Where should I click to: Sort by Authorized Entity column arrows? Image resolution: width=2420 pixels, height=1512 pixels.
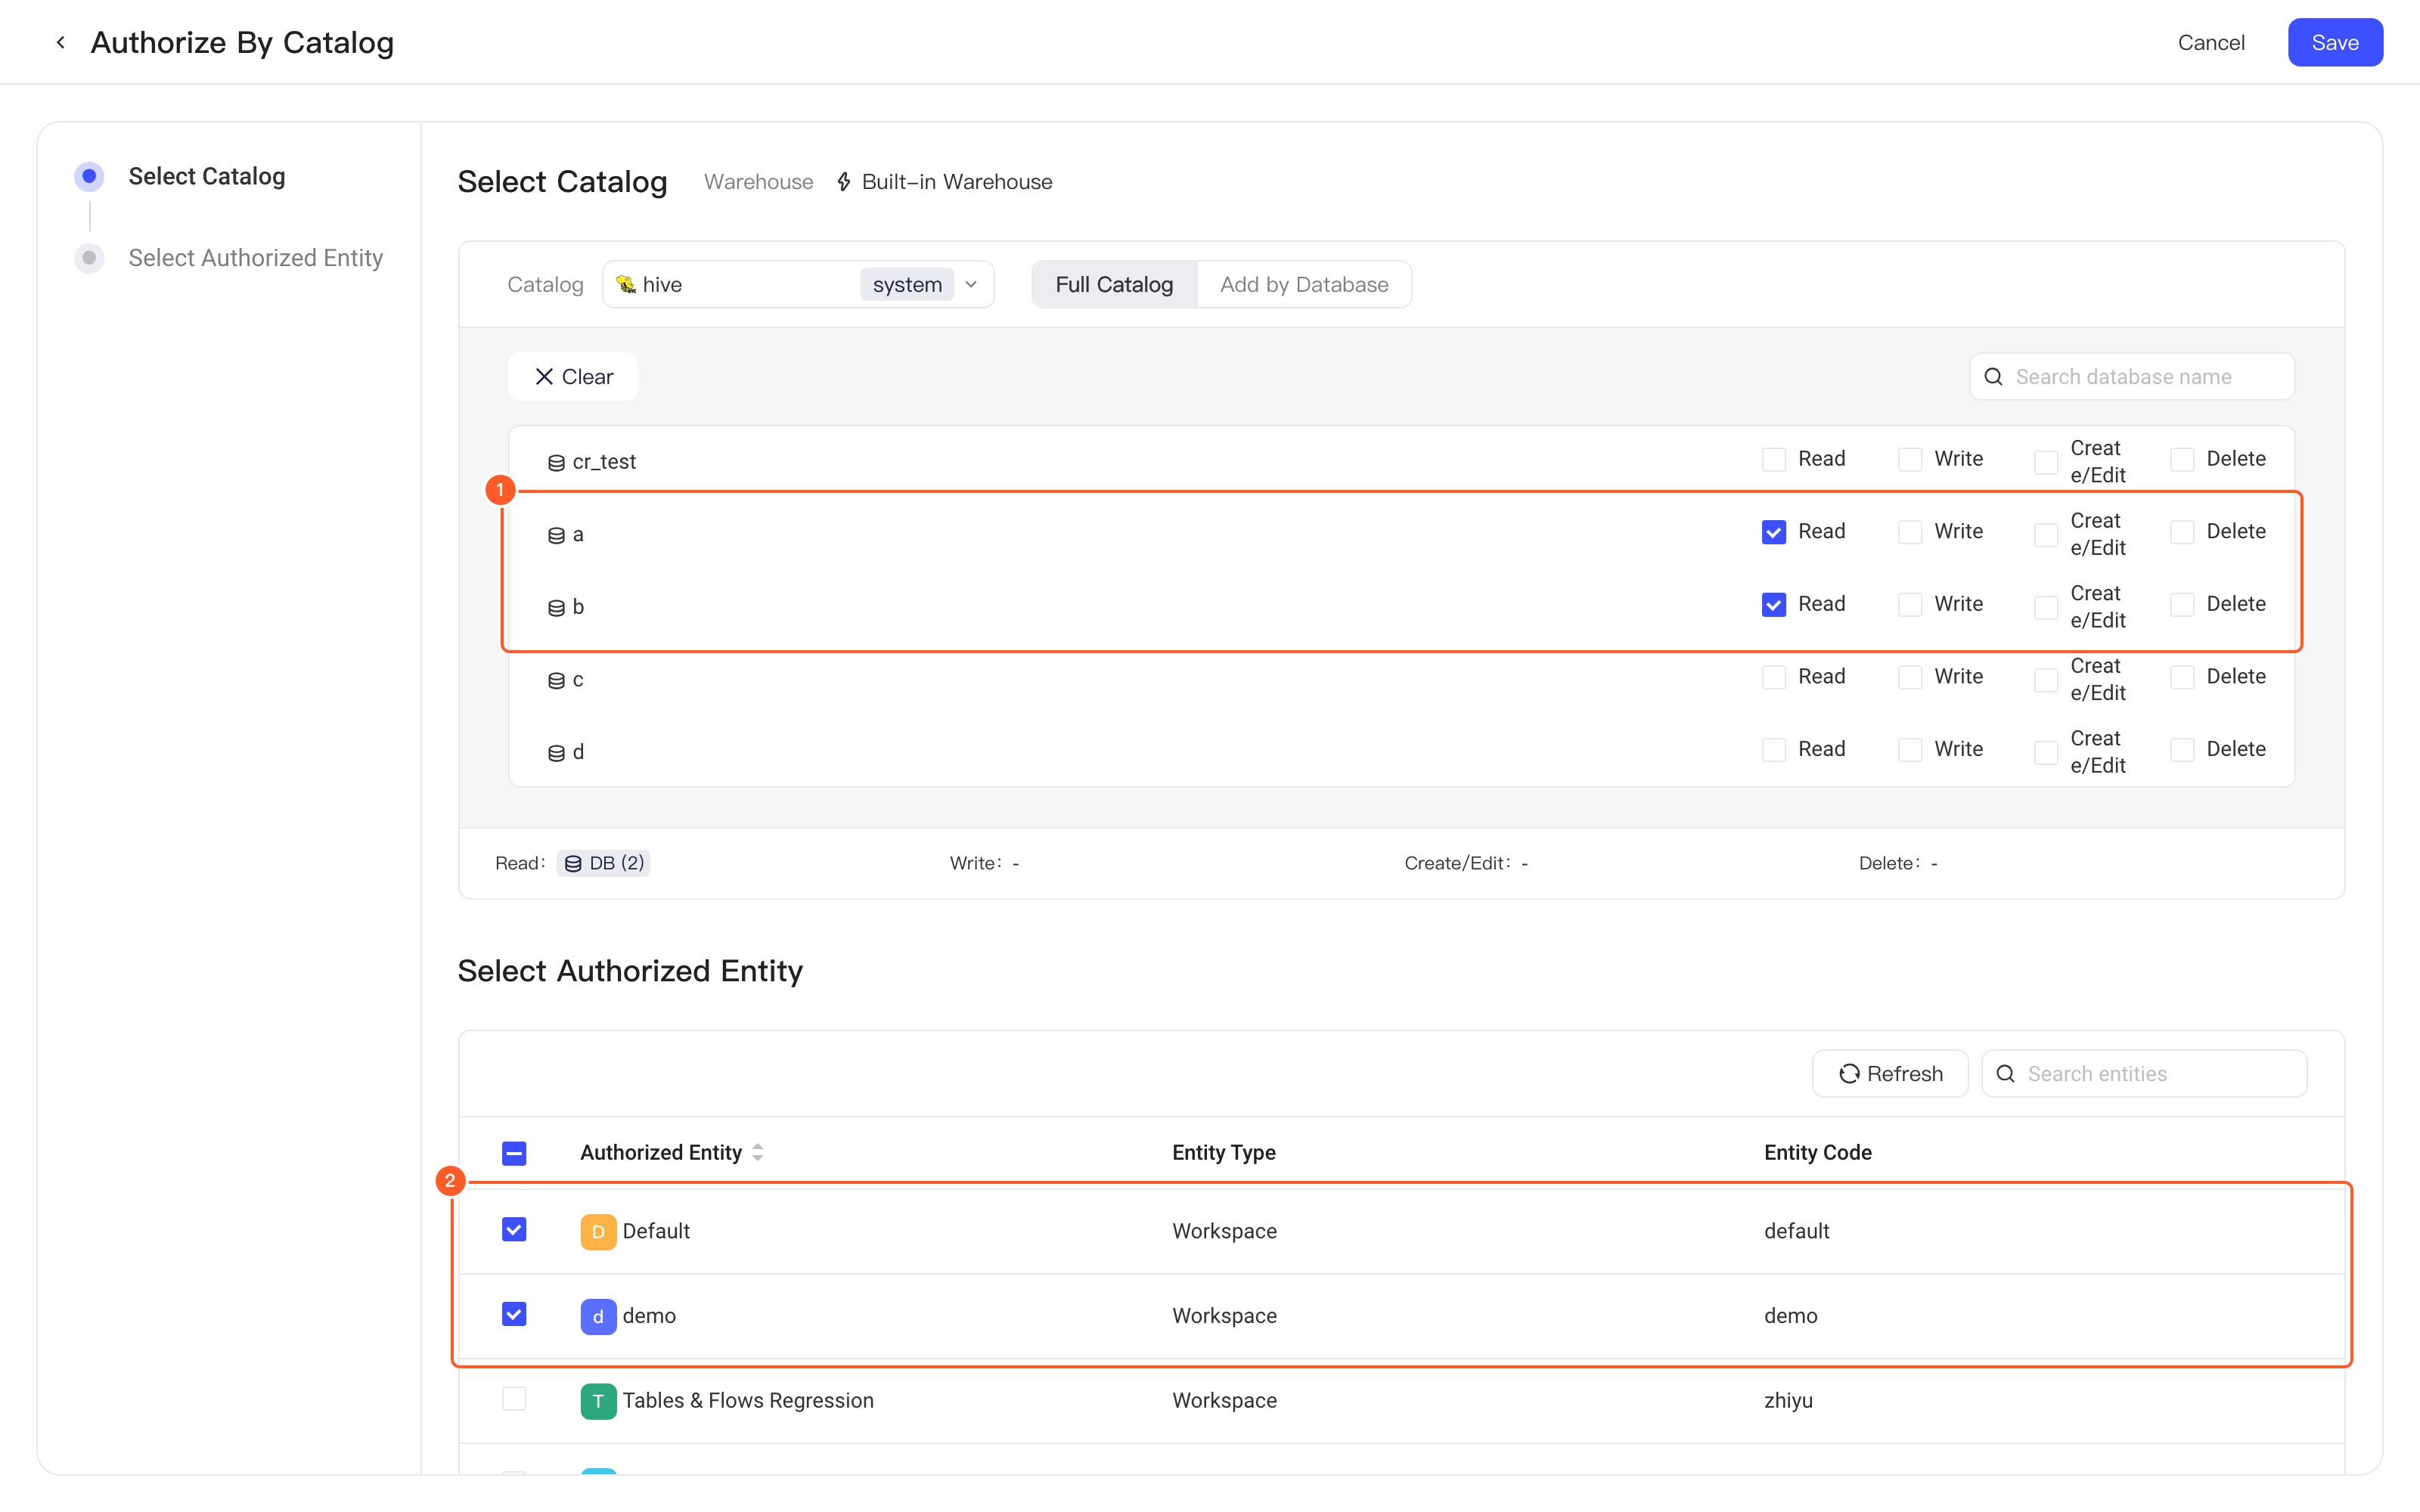[x=758, y=1152]
